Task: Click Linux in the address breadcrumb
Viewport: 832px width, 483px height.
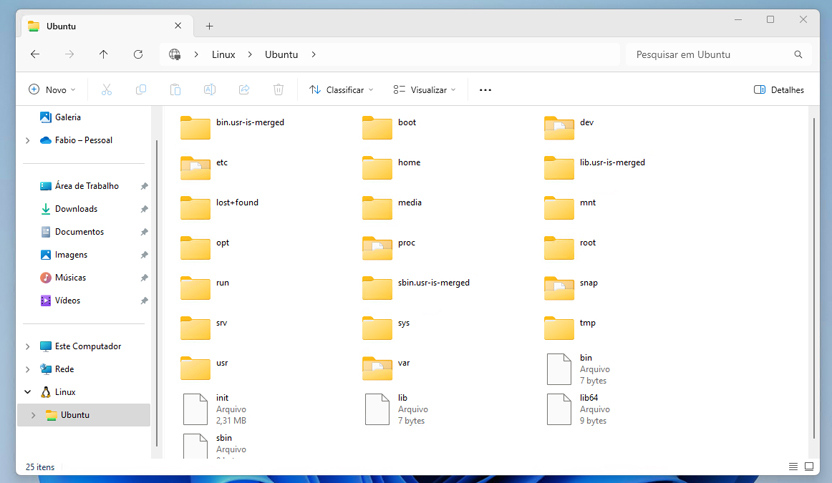Action: [x=223, y=54]
